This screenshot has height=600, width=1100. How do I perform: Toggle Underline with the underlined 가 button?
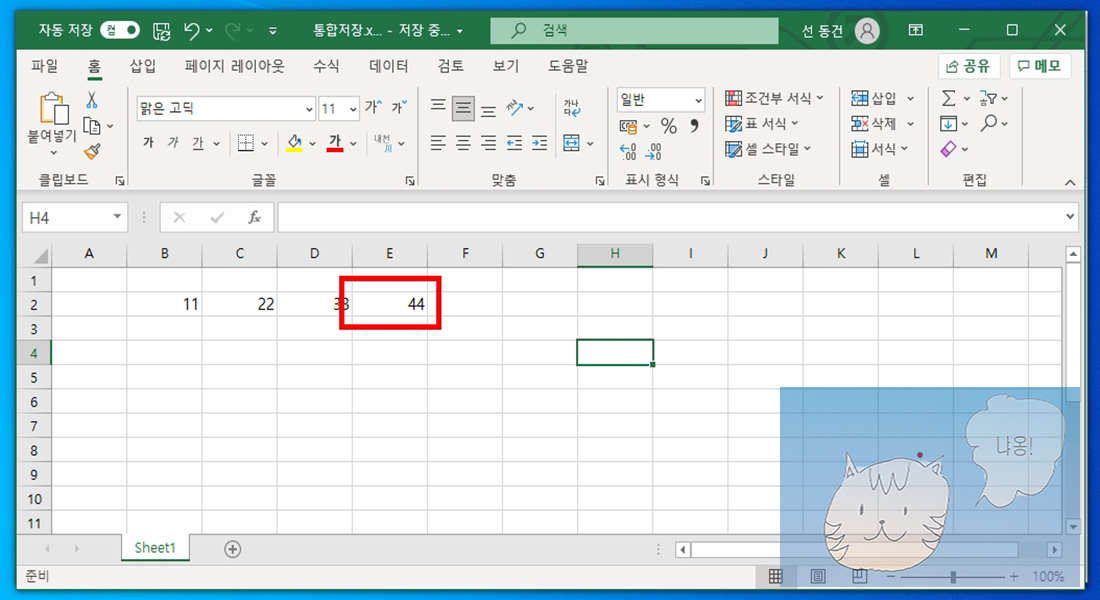(x=198, y=143)
